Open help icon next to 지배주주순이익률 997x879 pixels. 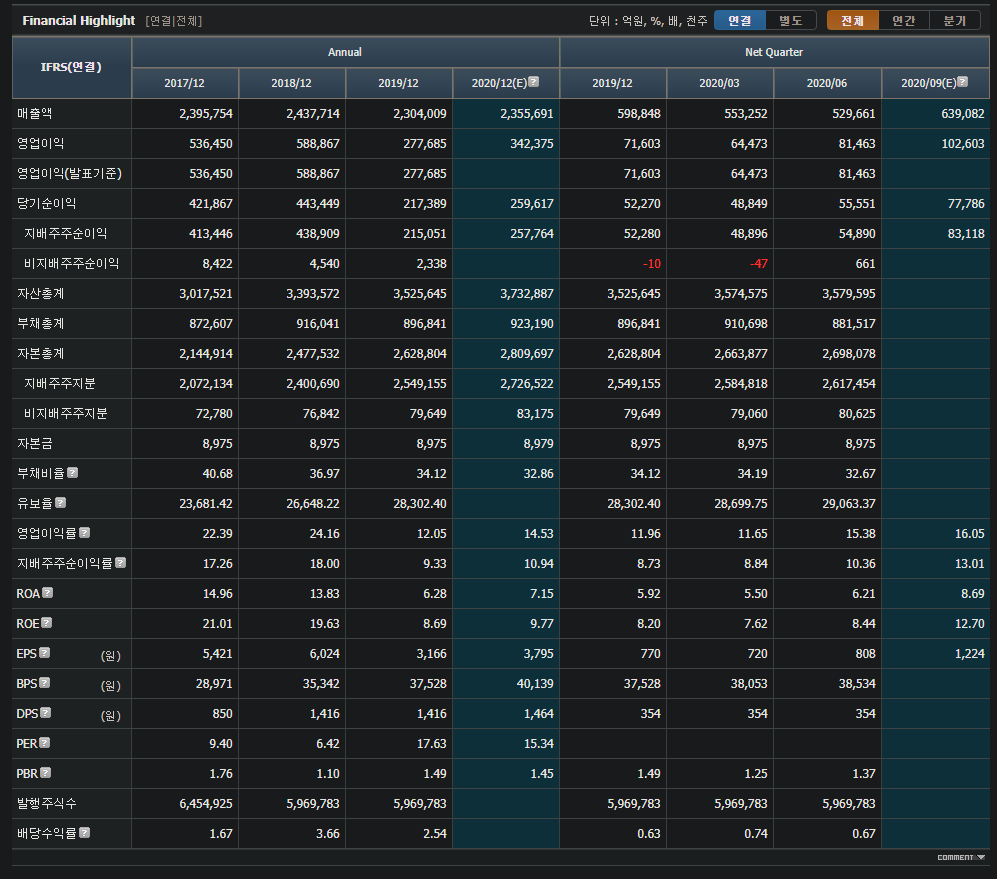pyautogui.click(x=121, y=562)
